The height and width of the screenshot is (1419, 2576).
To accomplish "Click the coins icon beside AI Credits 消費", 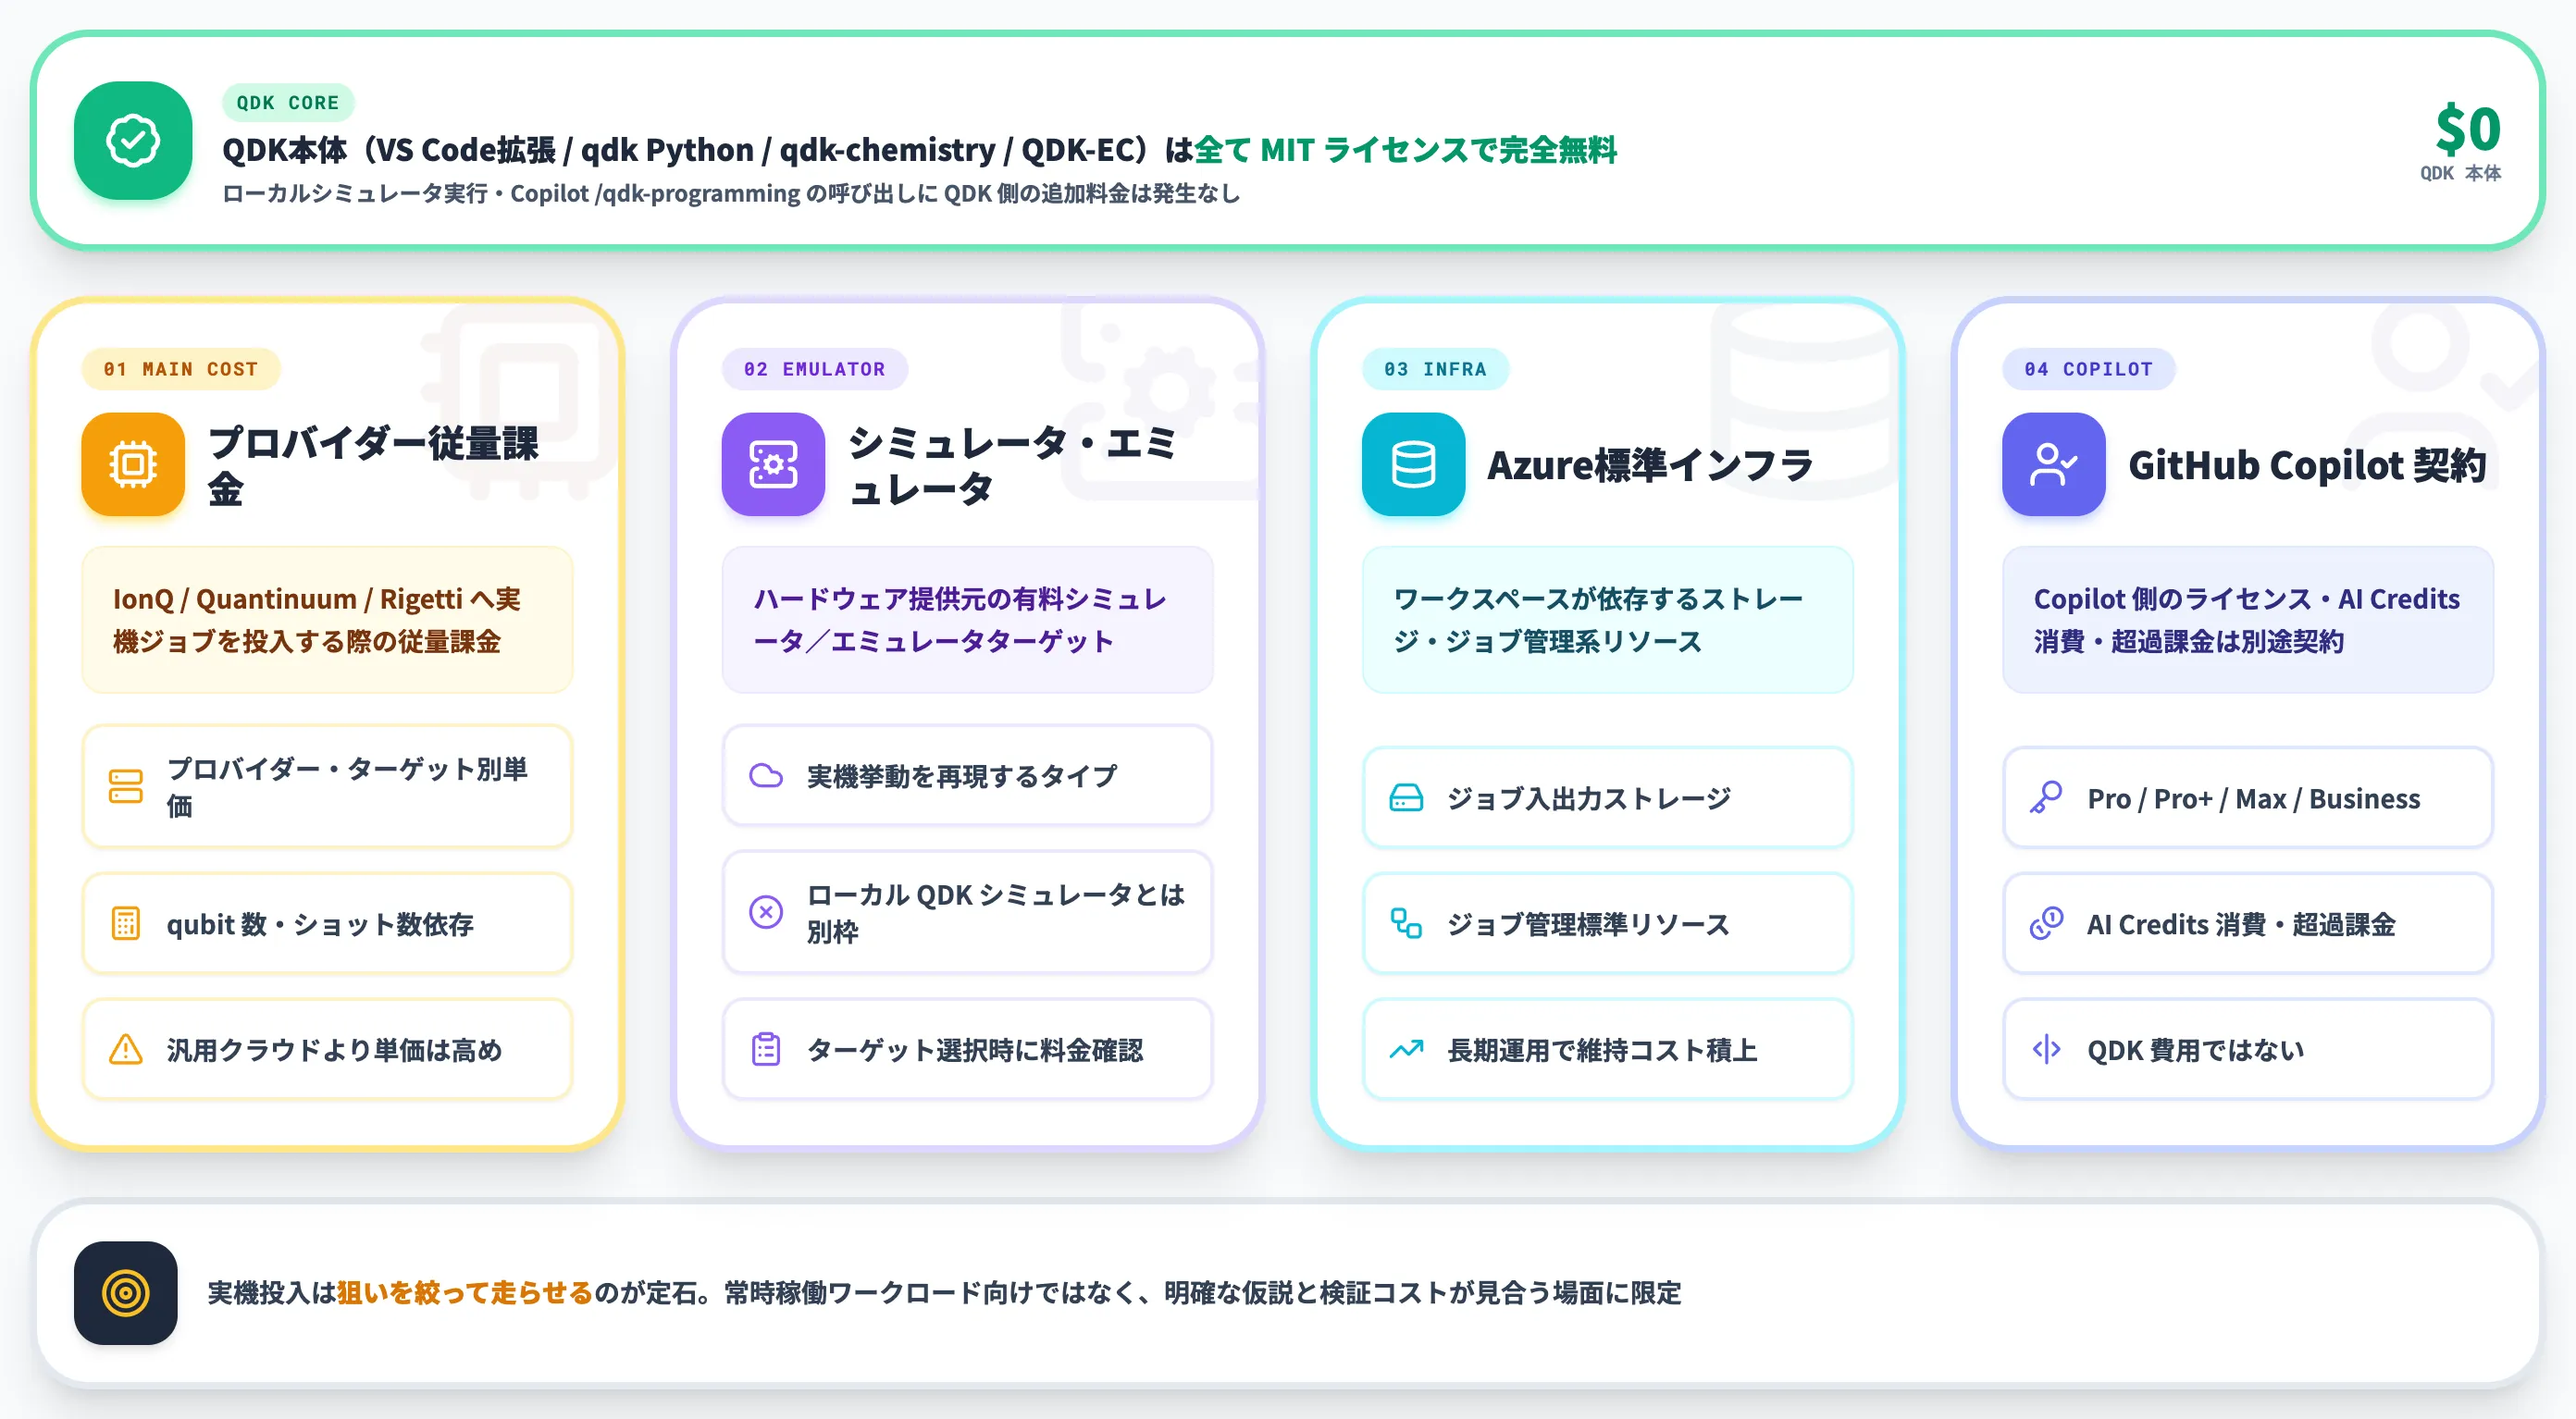I will point(2046,923).
